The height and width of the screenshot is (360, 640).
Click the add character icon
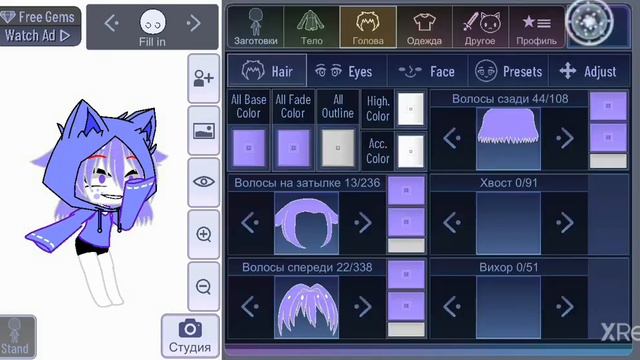tap(203, 78)
